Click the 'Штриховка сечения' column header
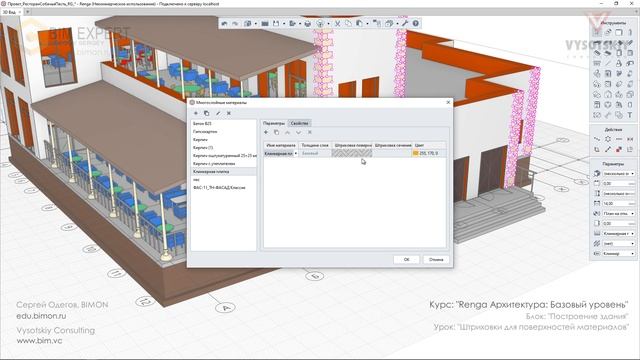The height and width of the screenshot is (360, 640). pos(393,145)
